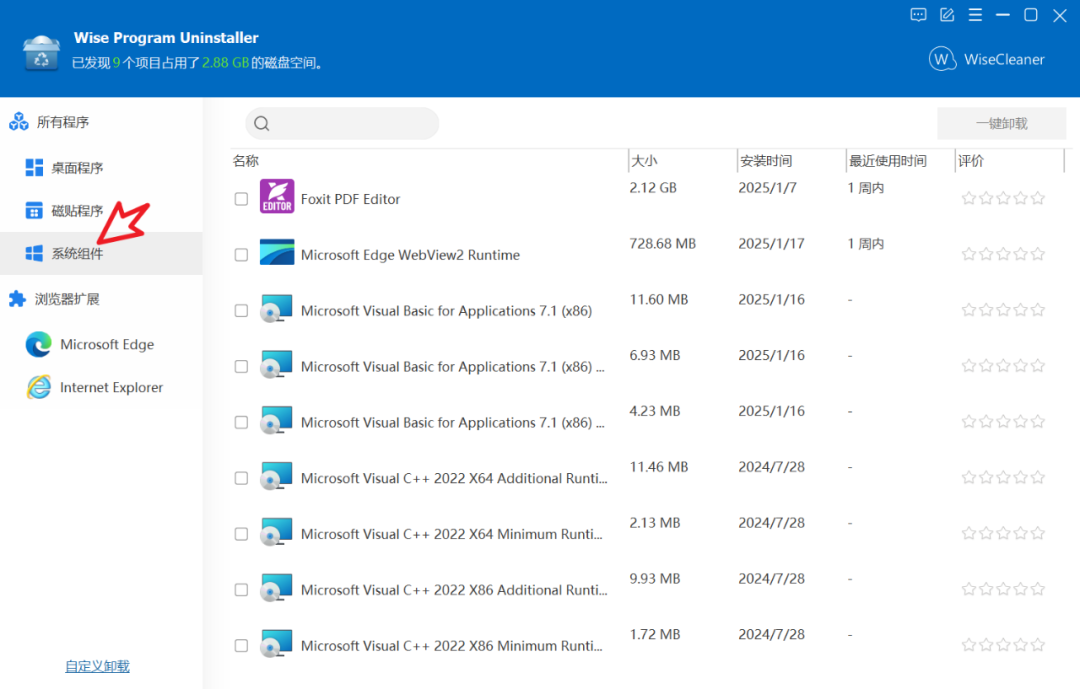Sort list by 安装时间 column header

tap(766, 161)
